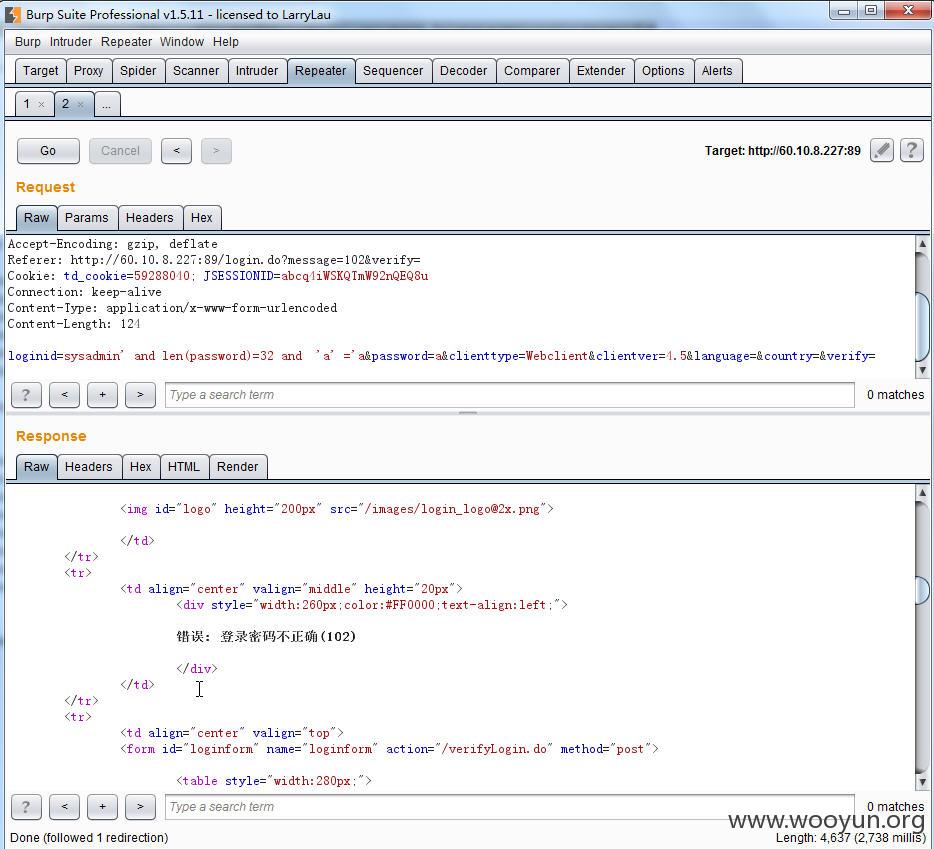934x849 pixels.
Task: Open response Render tab
Action: (238, 467)
